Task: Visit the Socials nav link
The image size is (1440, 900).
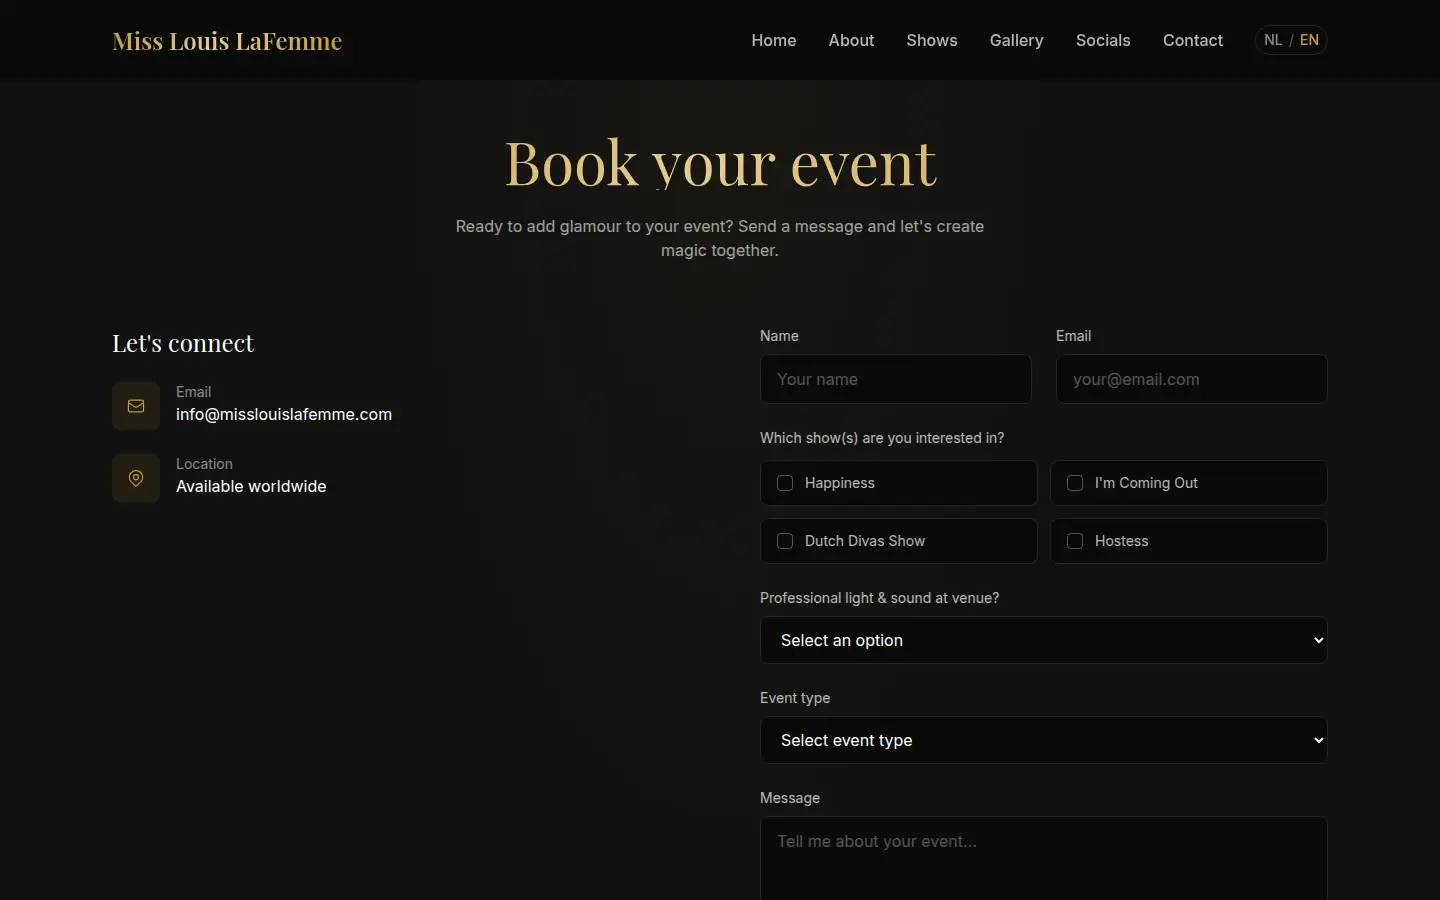Action: pyautogui.click(x=1103, y=40)
